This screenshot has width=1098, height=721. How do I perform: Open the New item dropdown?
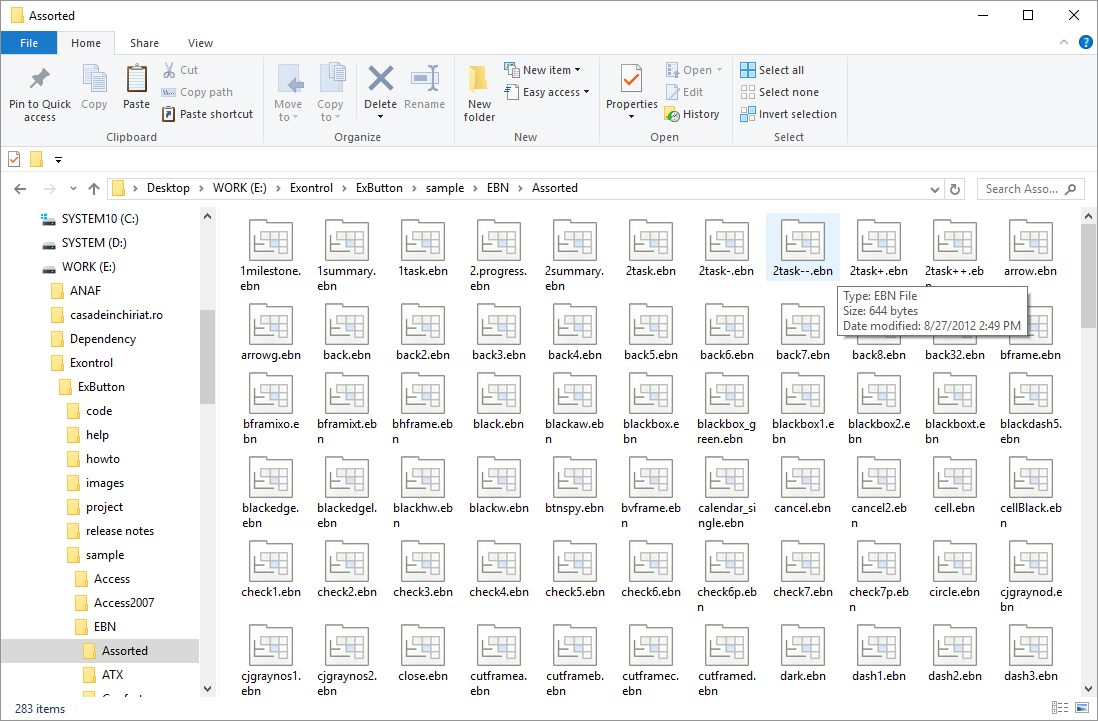click(x=546, y=68)
